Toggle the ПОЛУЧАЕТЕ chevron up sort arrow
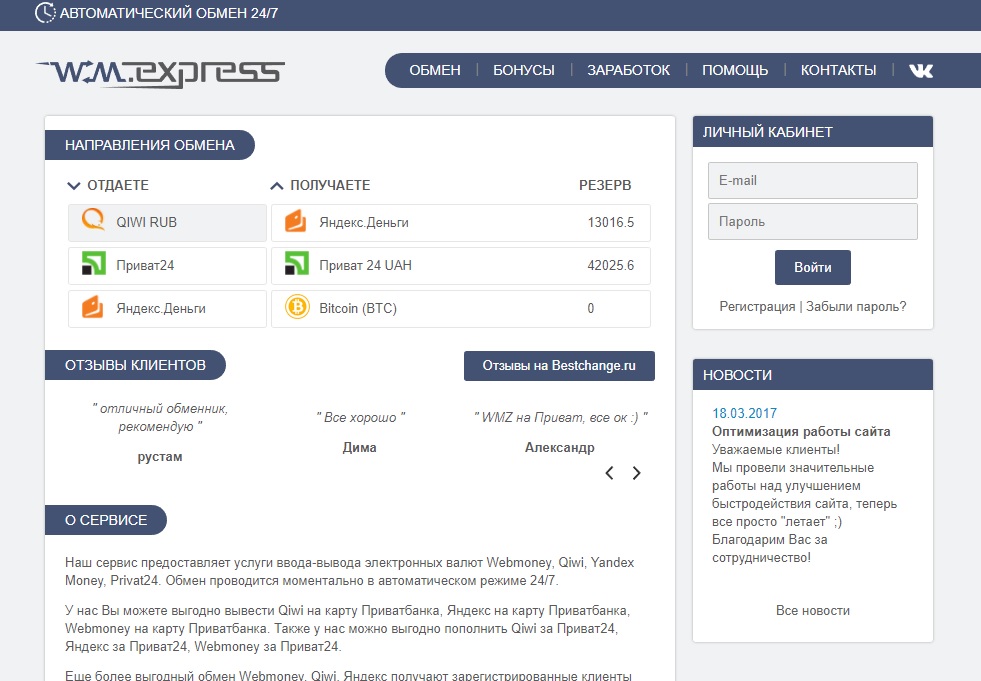The width and height of the screenshot is (981, 681). coord(277,185)
